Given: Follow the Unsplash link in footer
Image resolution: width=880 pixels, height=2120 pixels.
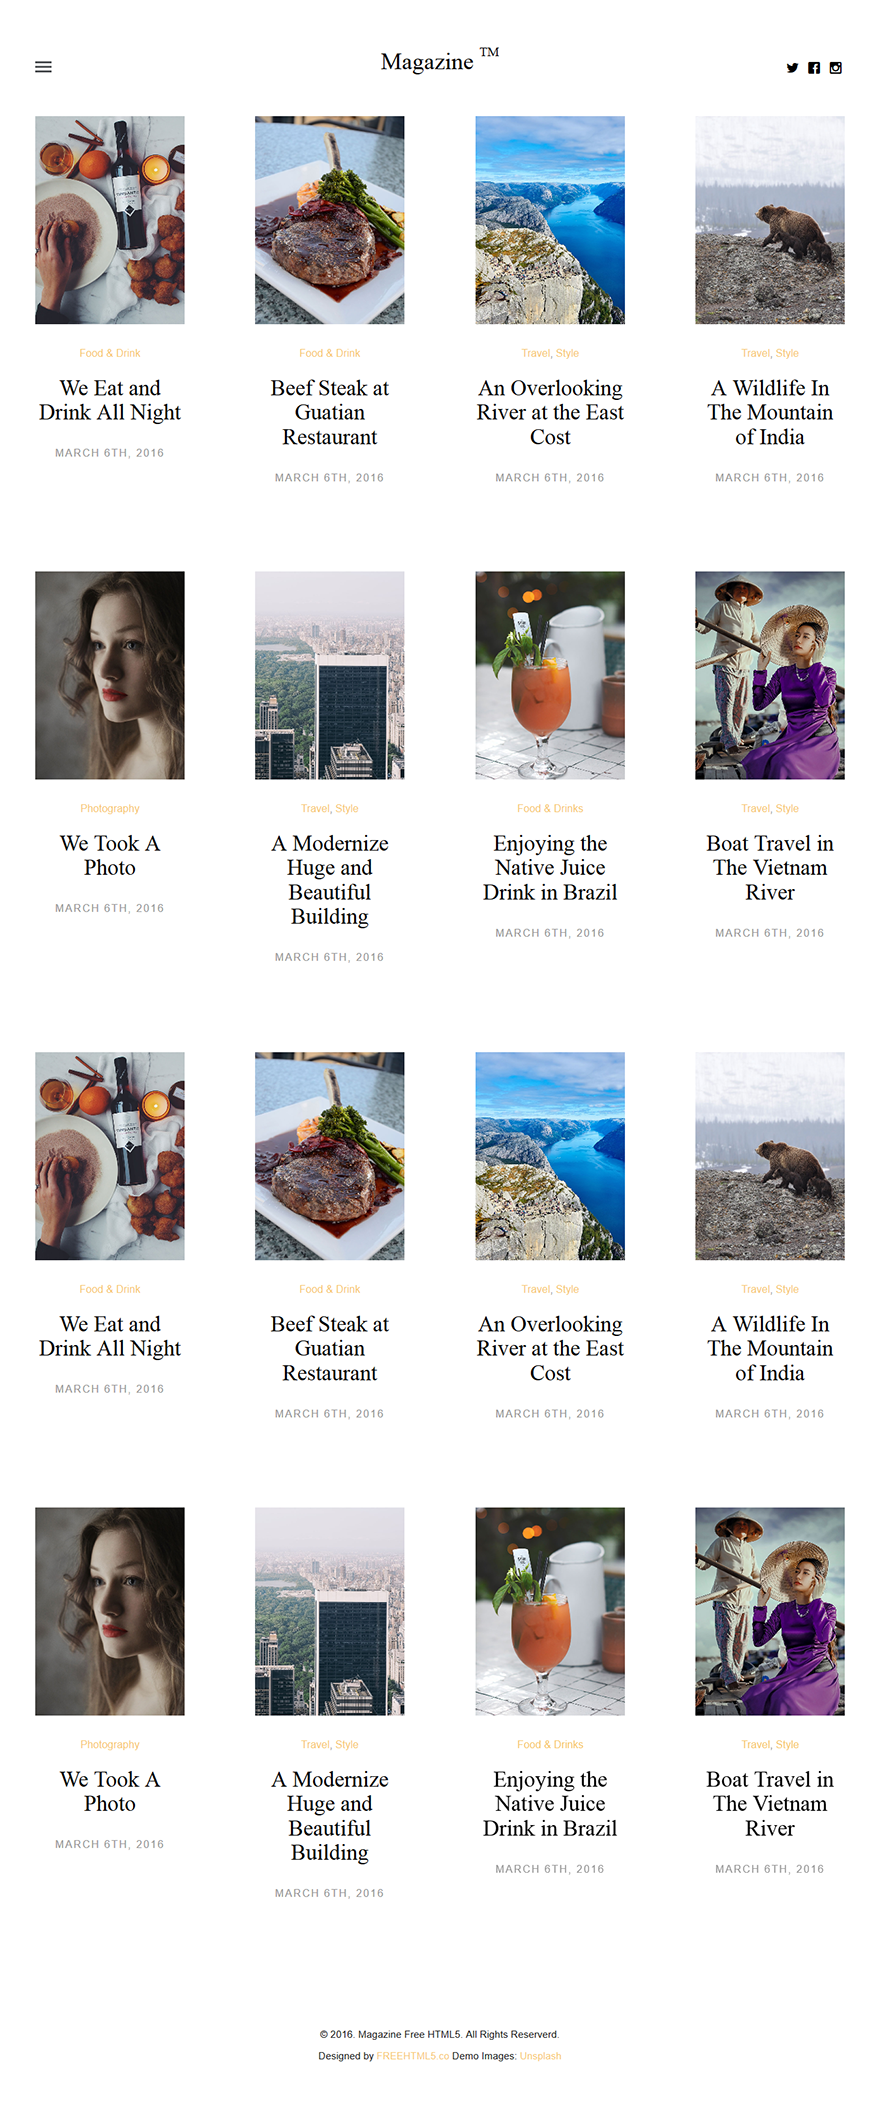Looking at the screenshot, I should click(x=540, y=2056).
